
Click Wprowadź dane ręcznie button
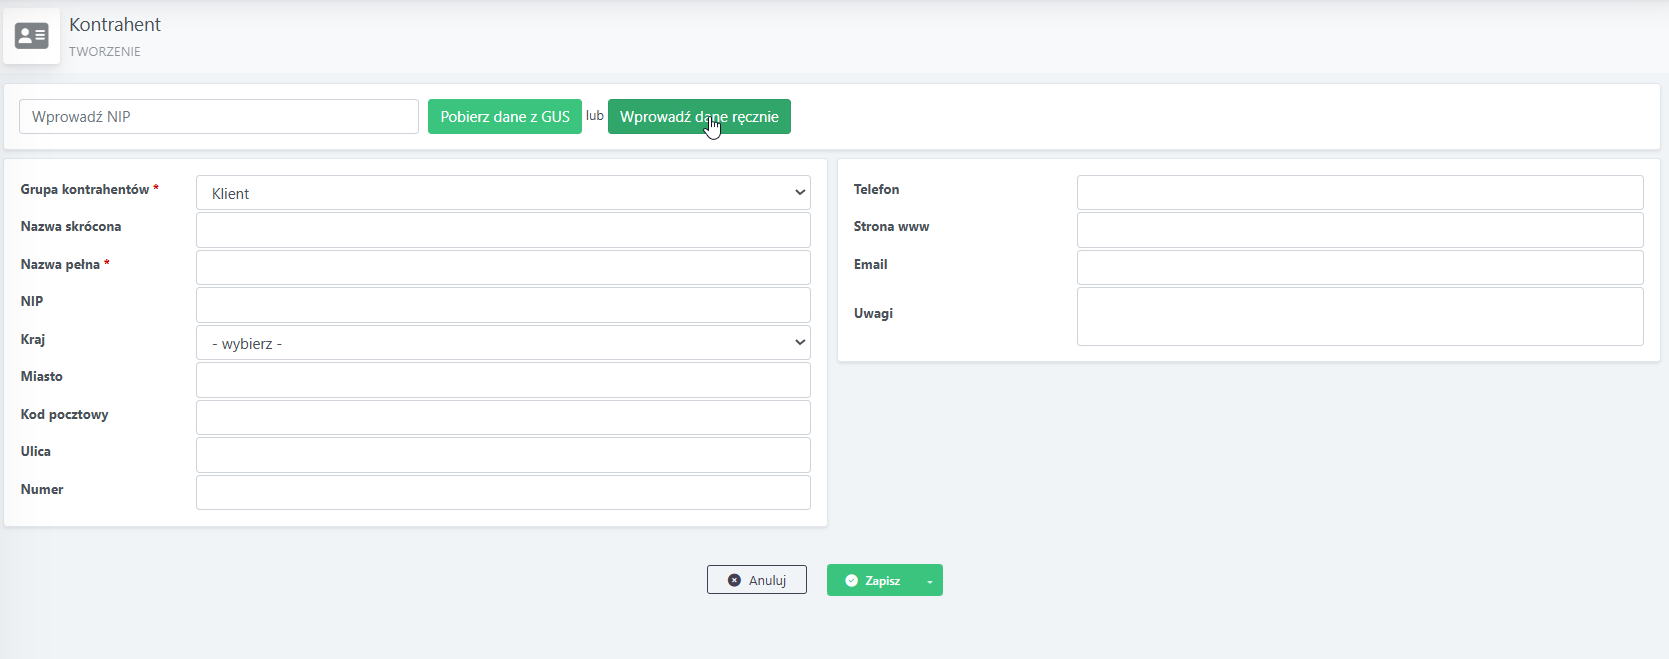click(x=699, y=117)
